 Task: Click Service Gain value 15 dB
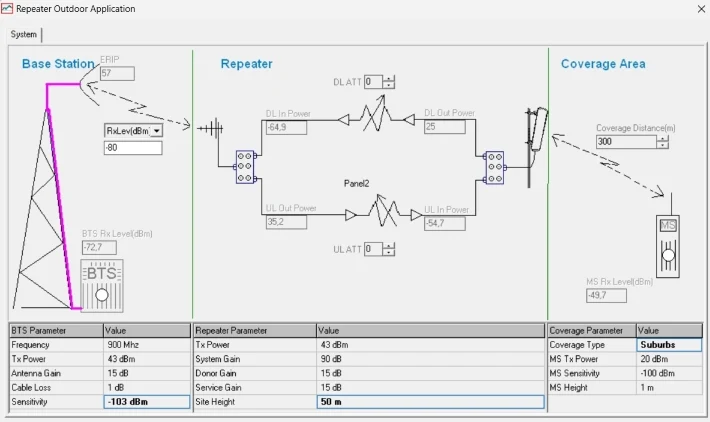tap(430, 388)
